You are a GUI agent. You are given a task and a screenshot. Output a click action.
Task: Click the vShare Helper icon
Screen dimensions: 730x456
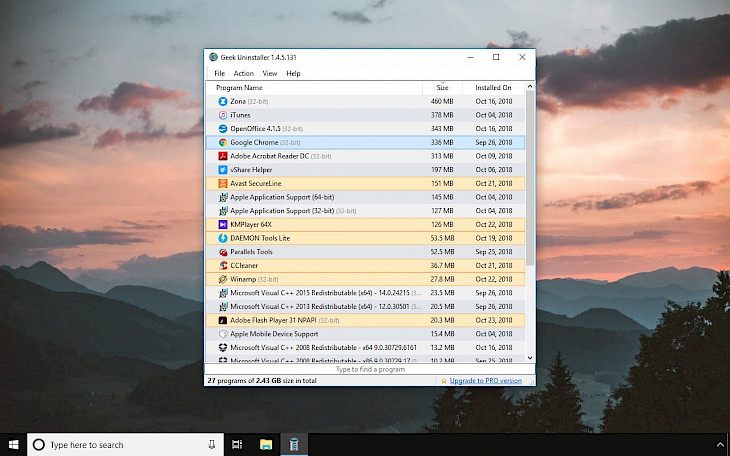pos(223,170)
